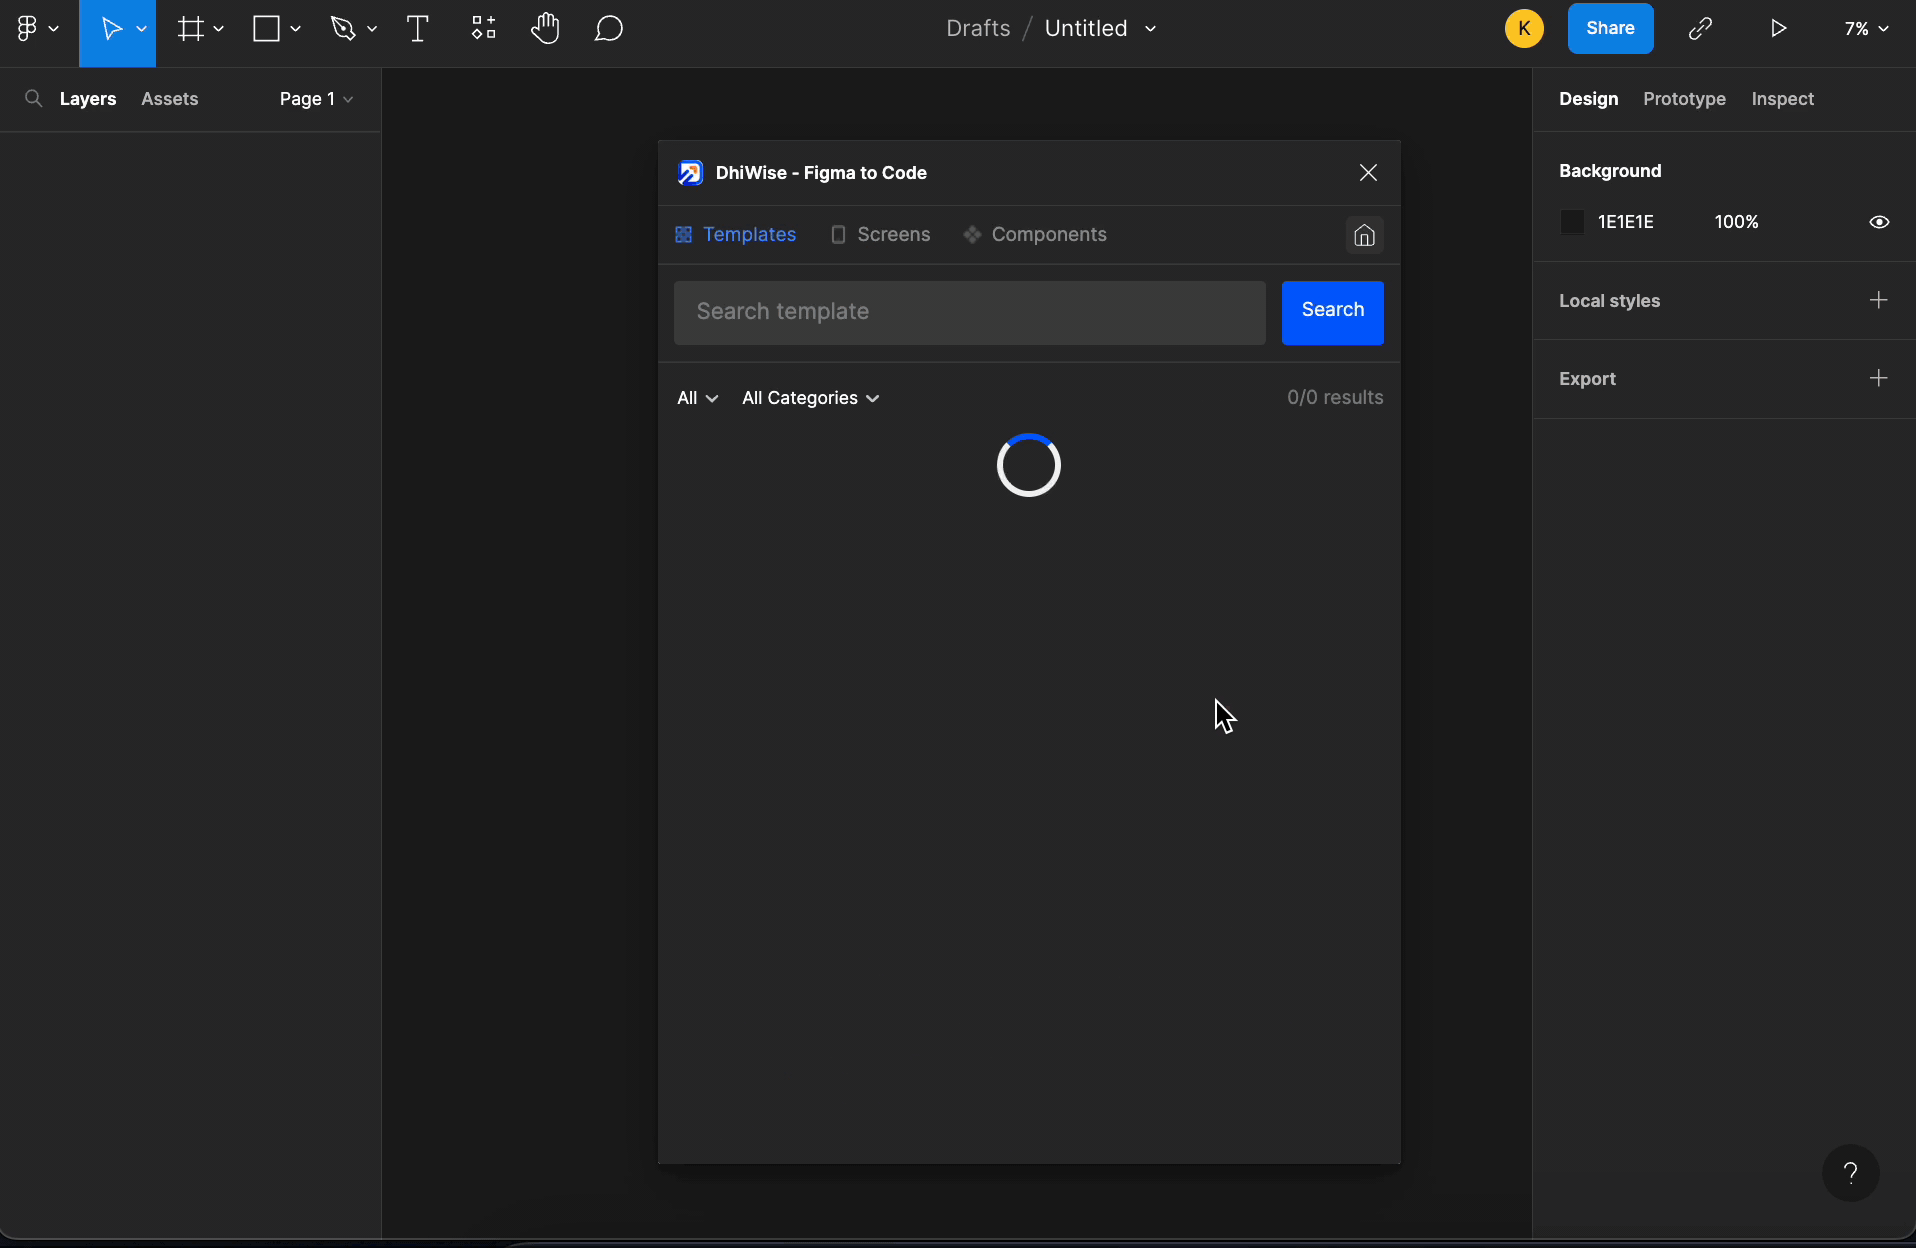Open Frame tool dropdown arrow

[219, 29]
